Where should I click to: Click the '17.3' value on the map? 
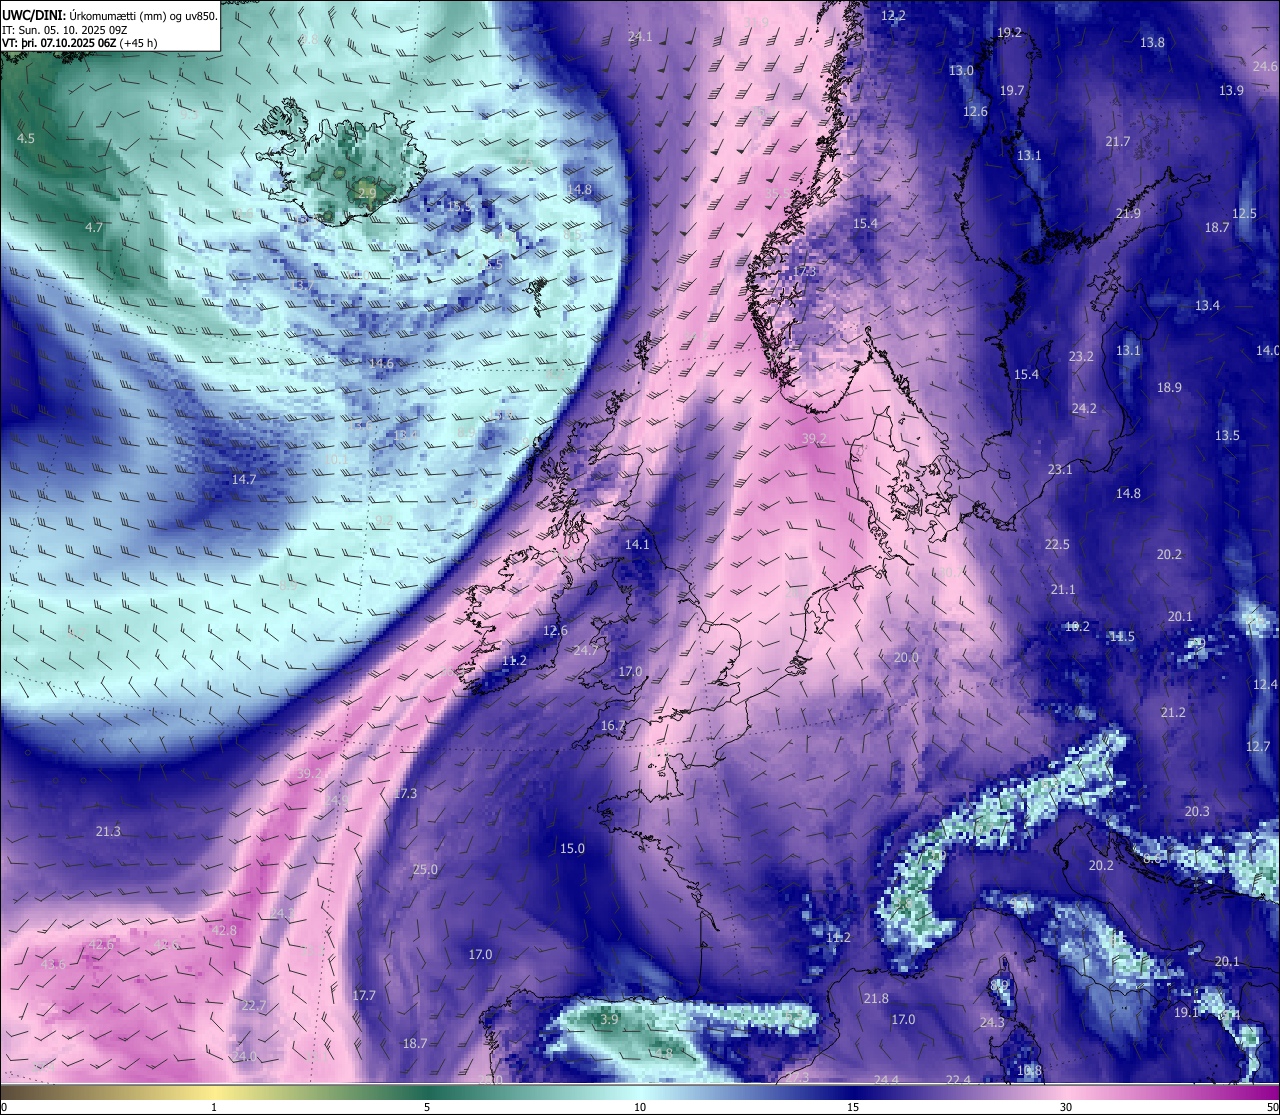tap(404, 794)
